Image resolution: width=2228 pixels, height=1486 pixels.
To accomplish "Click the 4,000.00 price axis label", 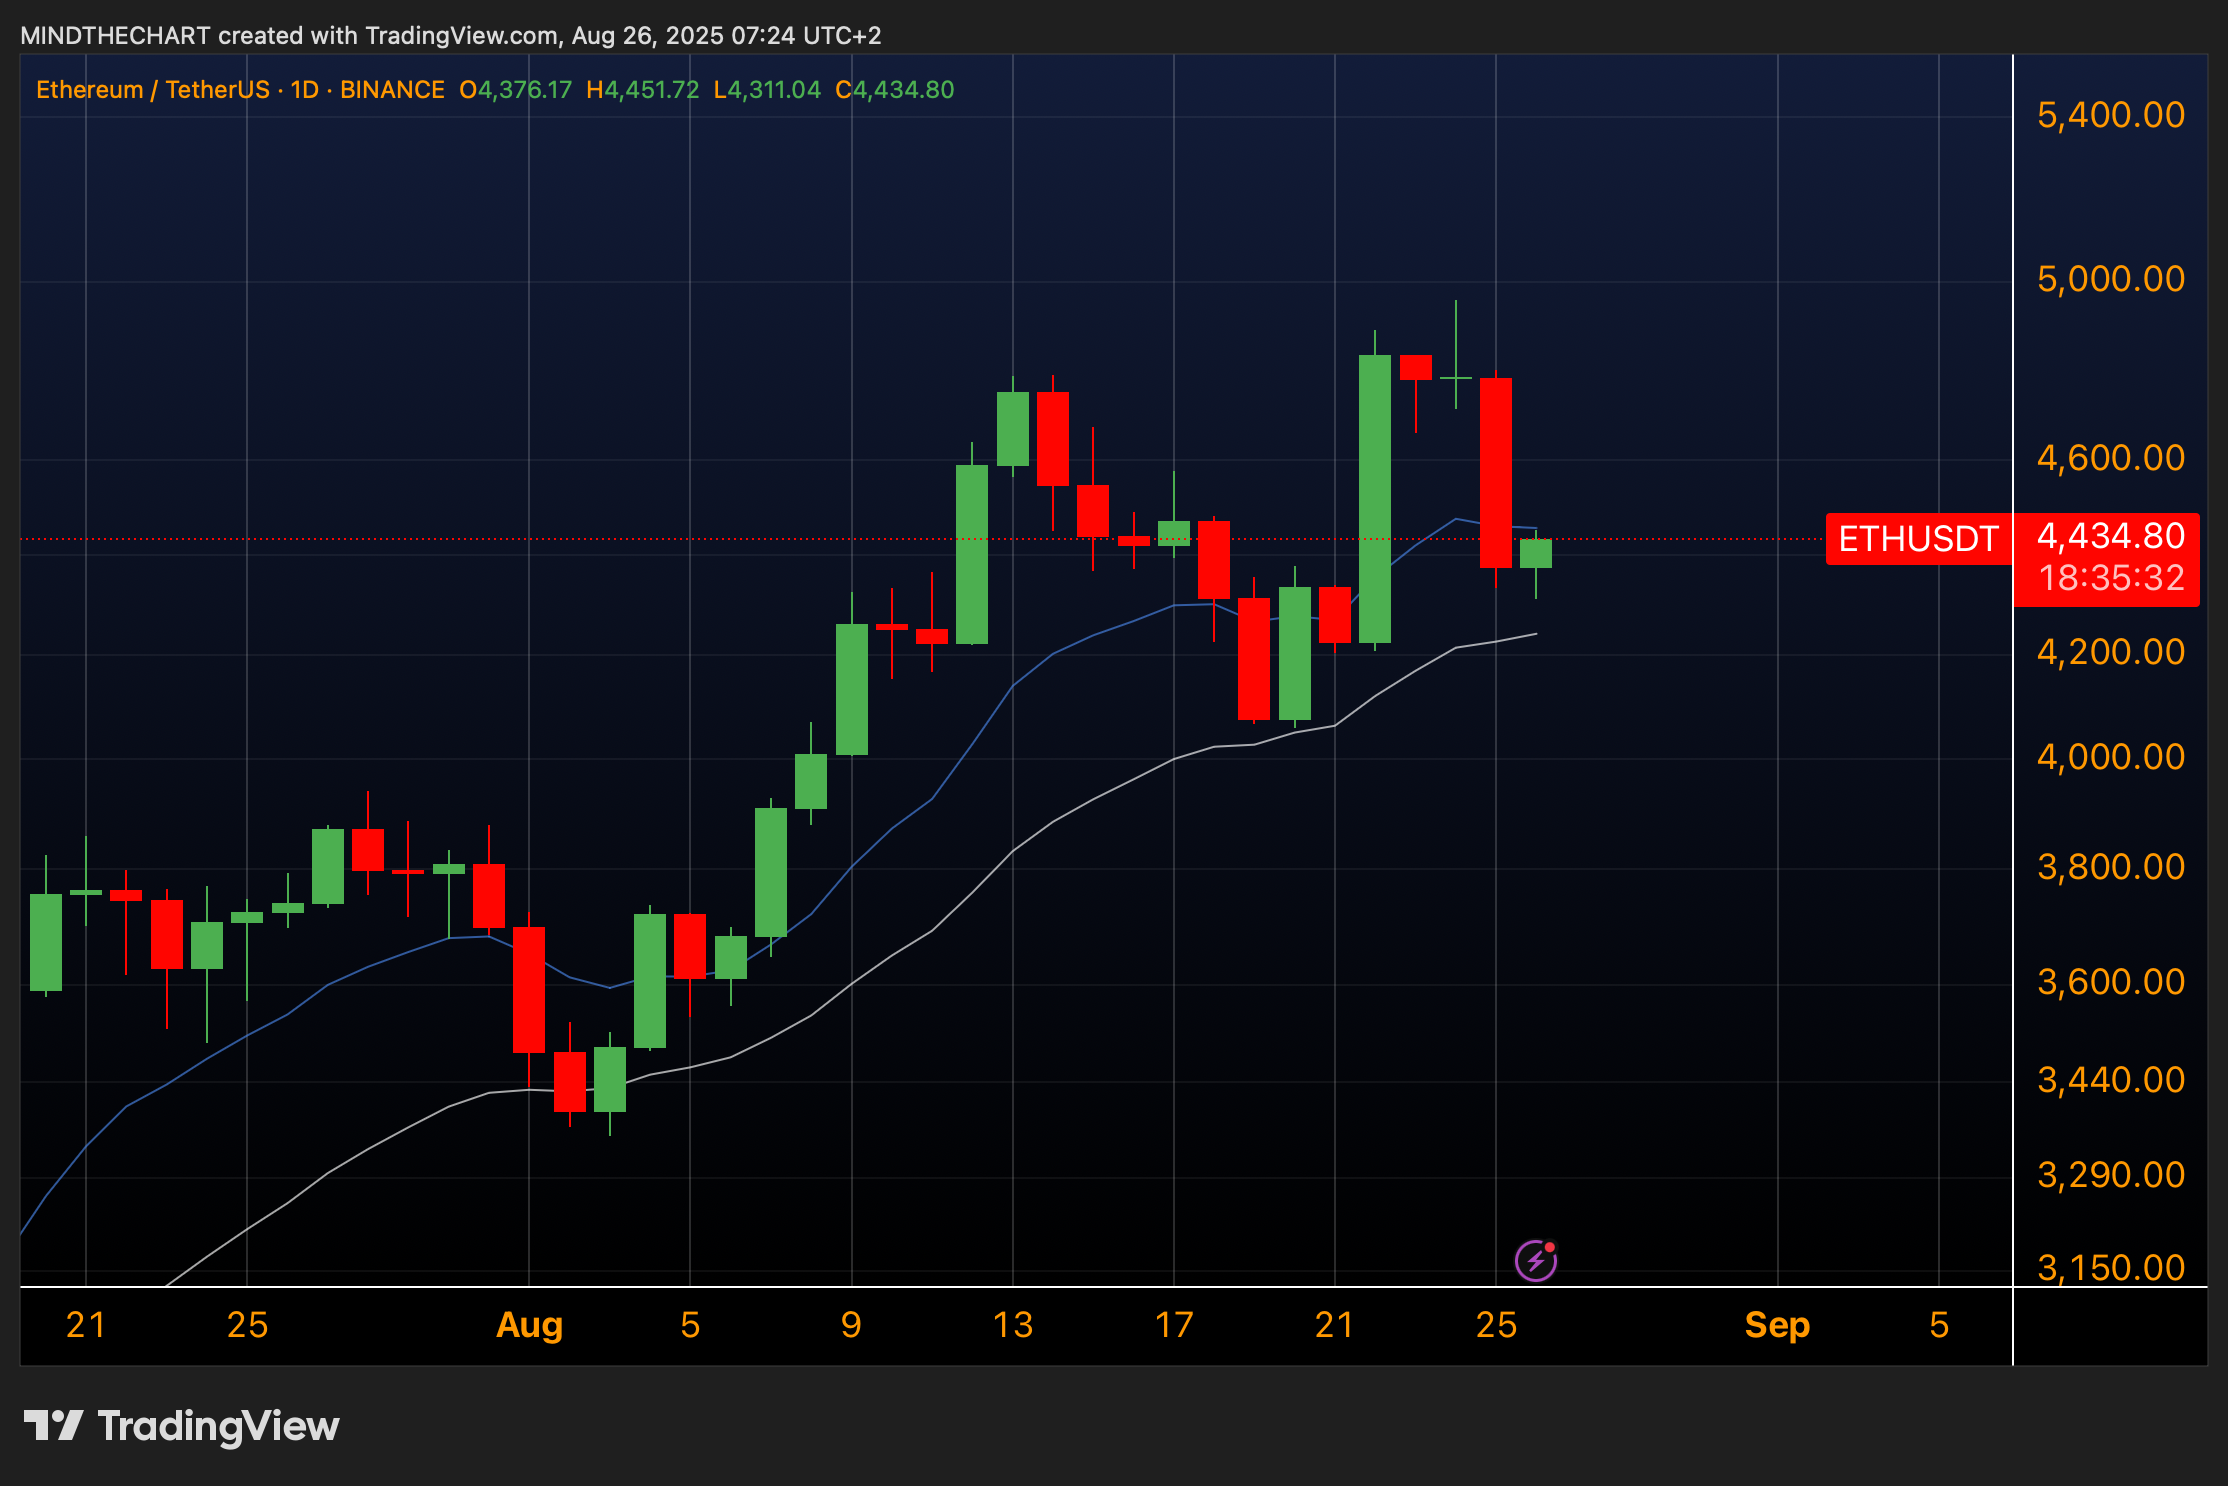I will point(2110,757).
